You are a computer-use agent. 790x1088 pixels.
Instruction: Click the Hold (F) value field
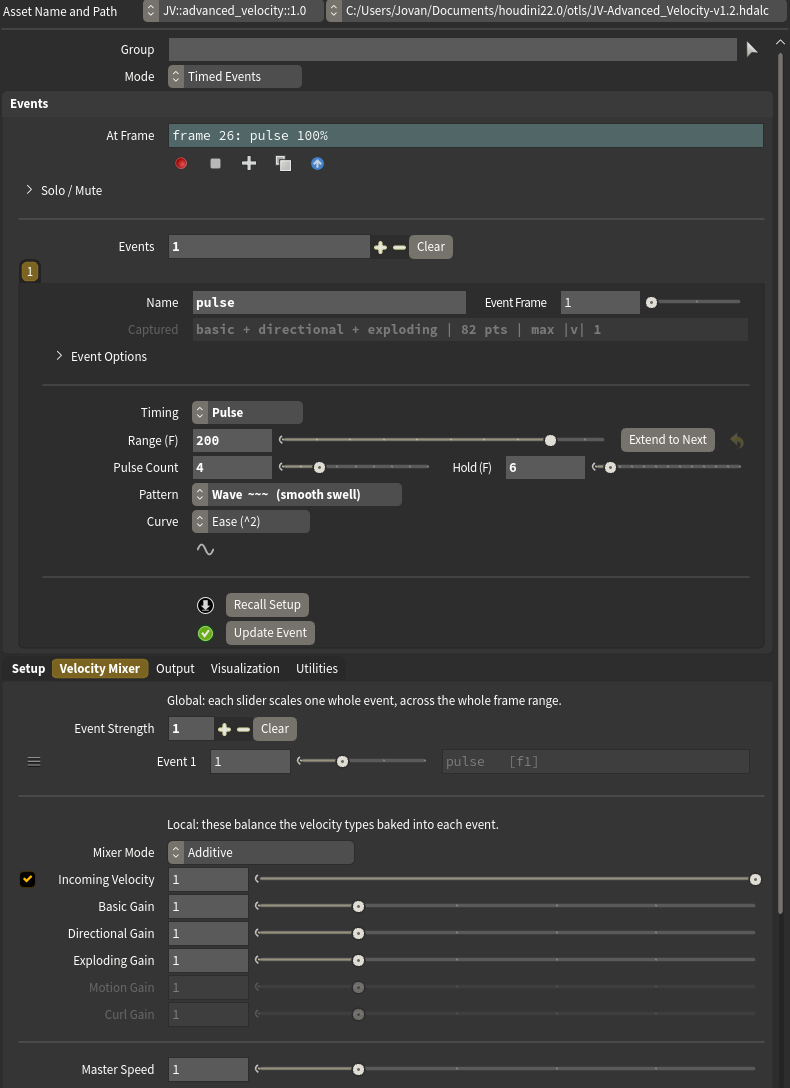(545, 467)
